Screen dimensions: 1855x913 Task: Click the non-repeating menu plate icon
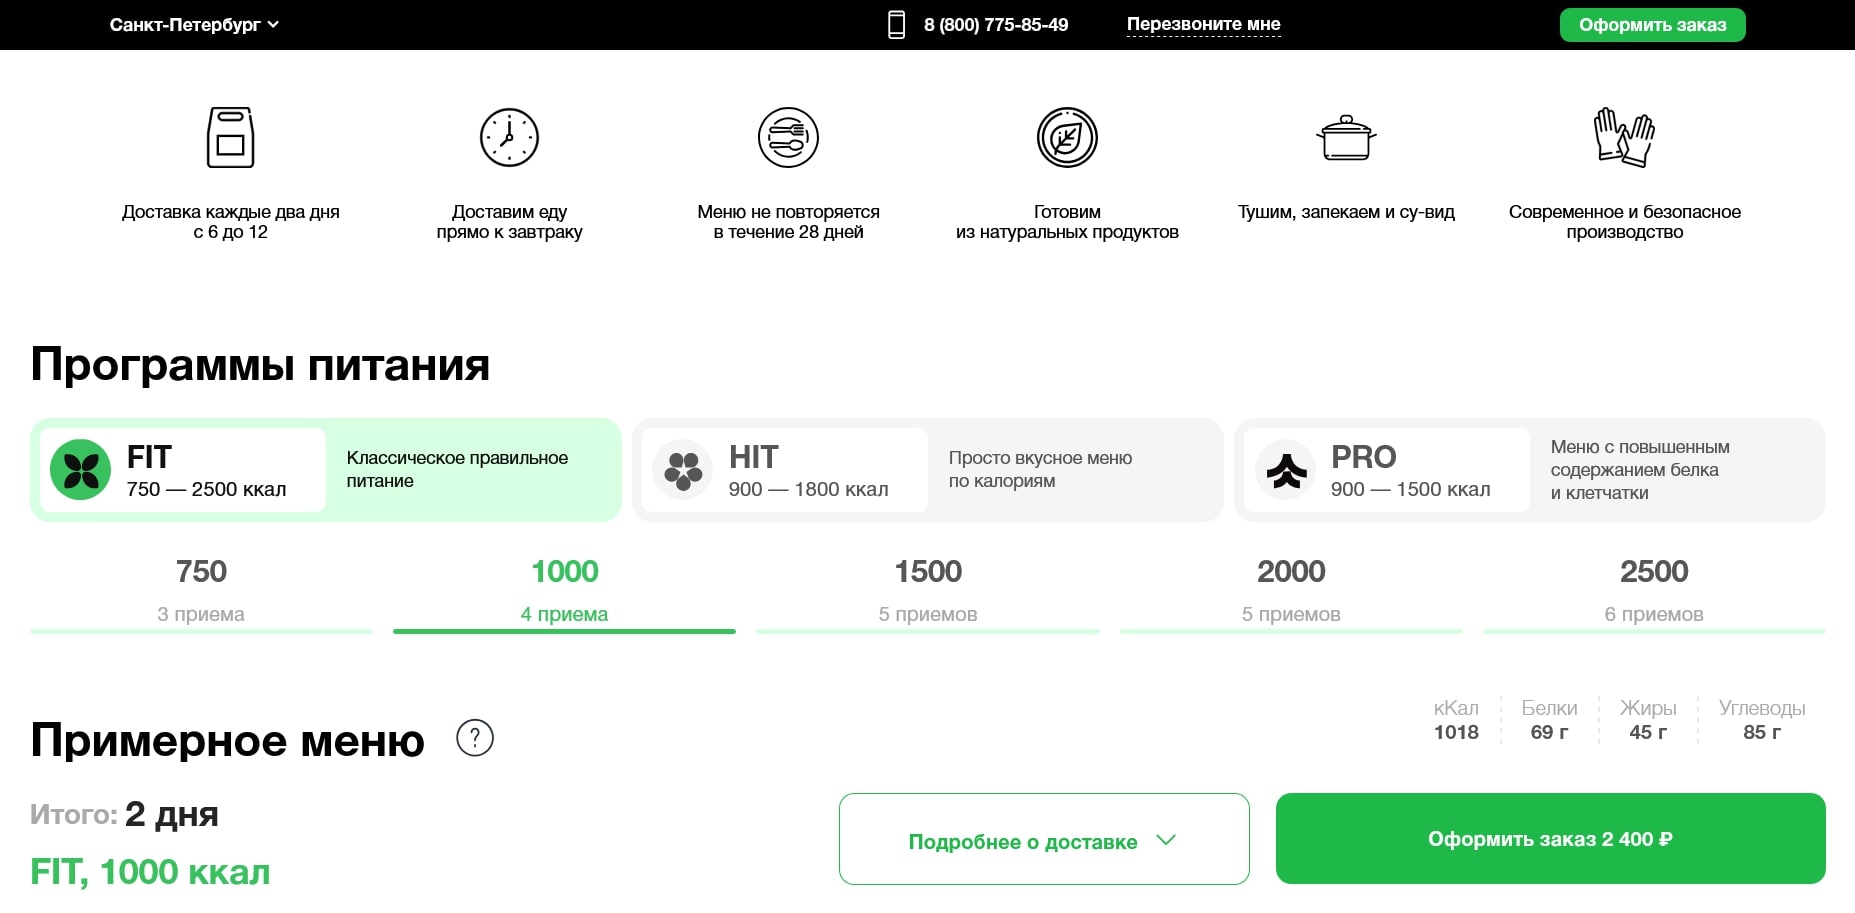pyautogui.click(x=788, y=137)
